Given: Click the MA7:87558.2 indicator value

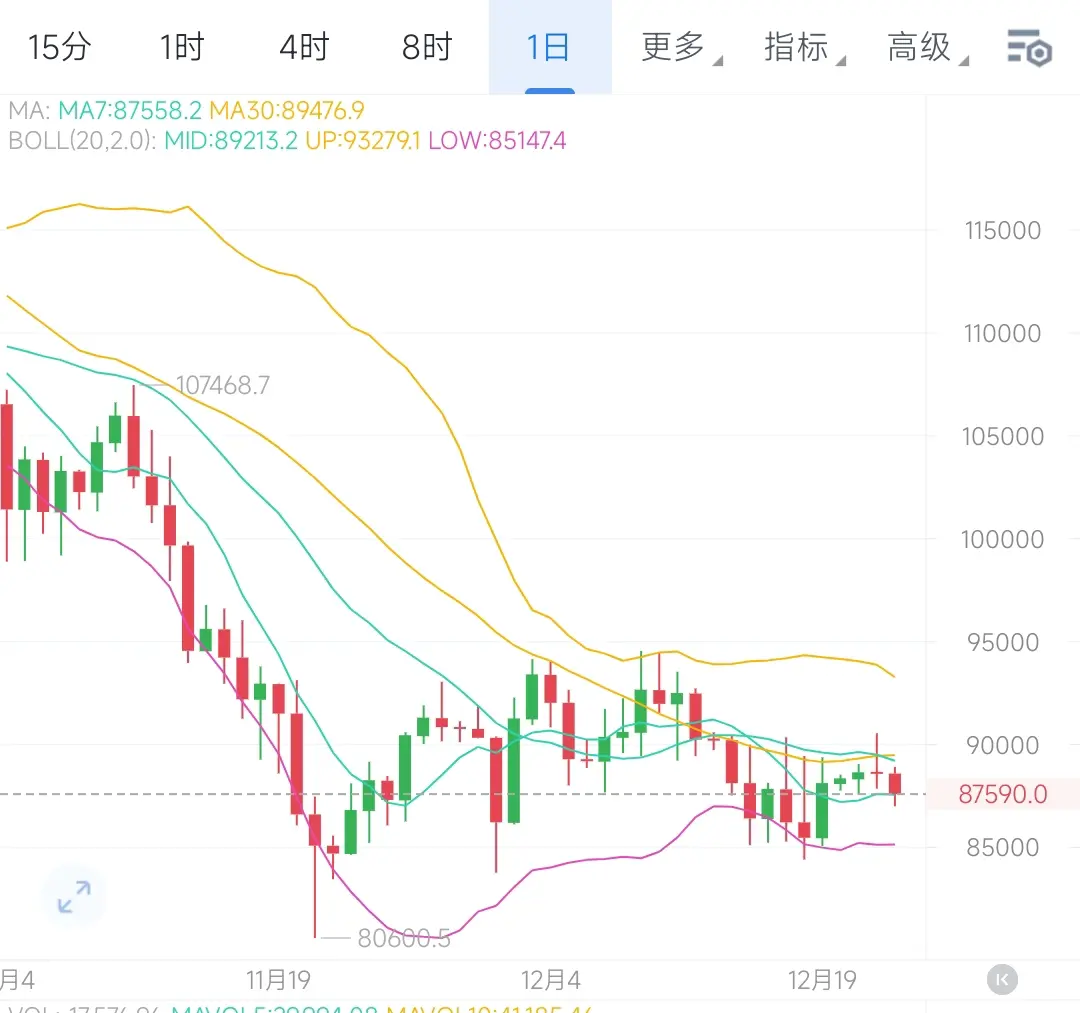Looking at the screenshot, I should pyautogui.click(x=130, y=110).
